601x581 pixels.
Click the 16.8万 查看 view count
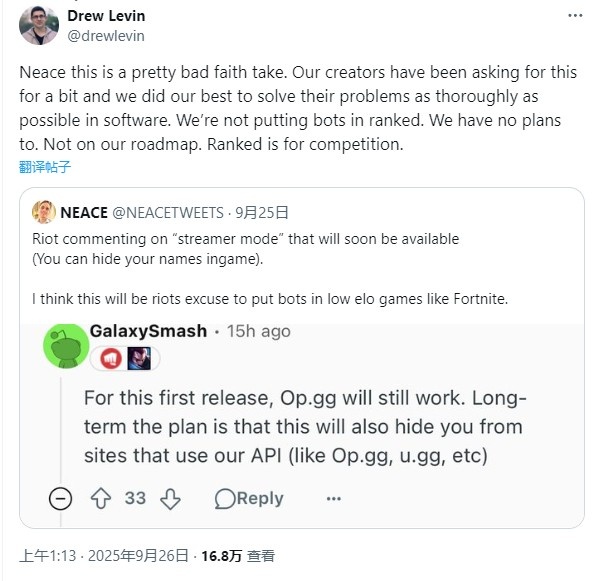(x=240, y=556)
